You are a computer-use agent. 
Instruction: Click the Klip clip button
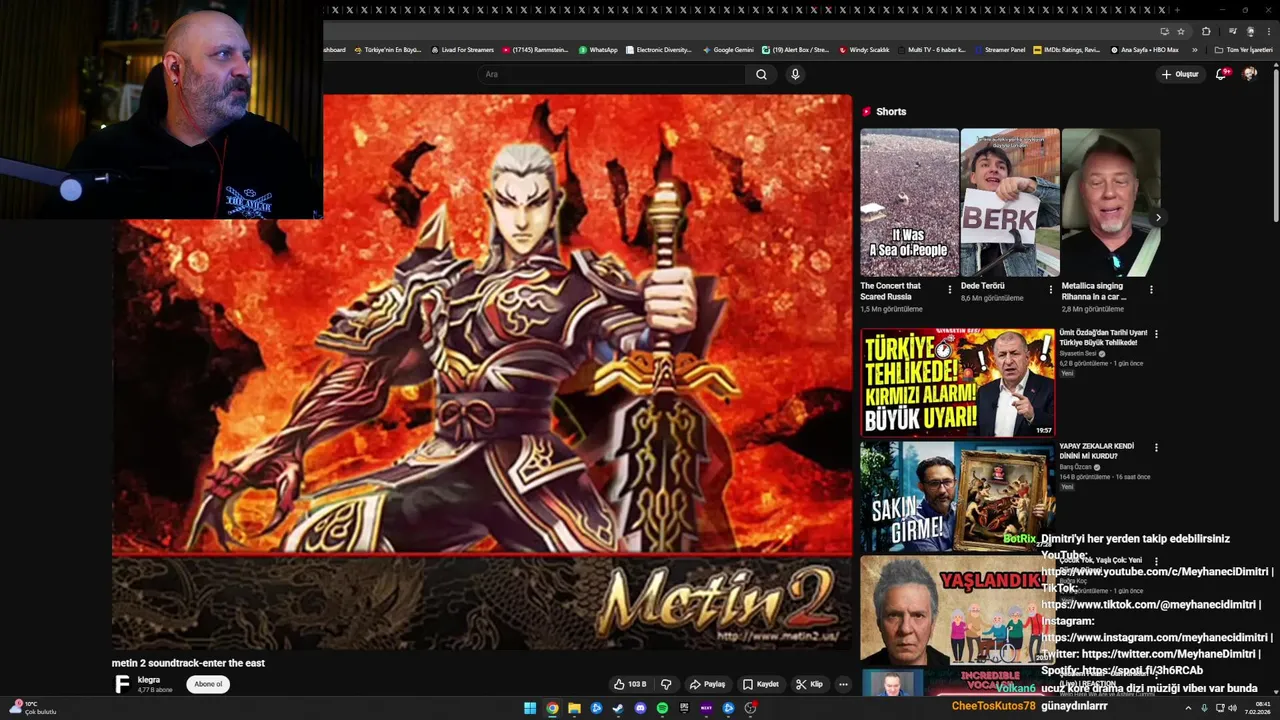pyautogui.click(x=809, y=684)
